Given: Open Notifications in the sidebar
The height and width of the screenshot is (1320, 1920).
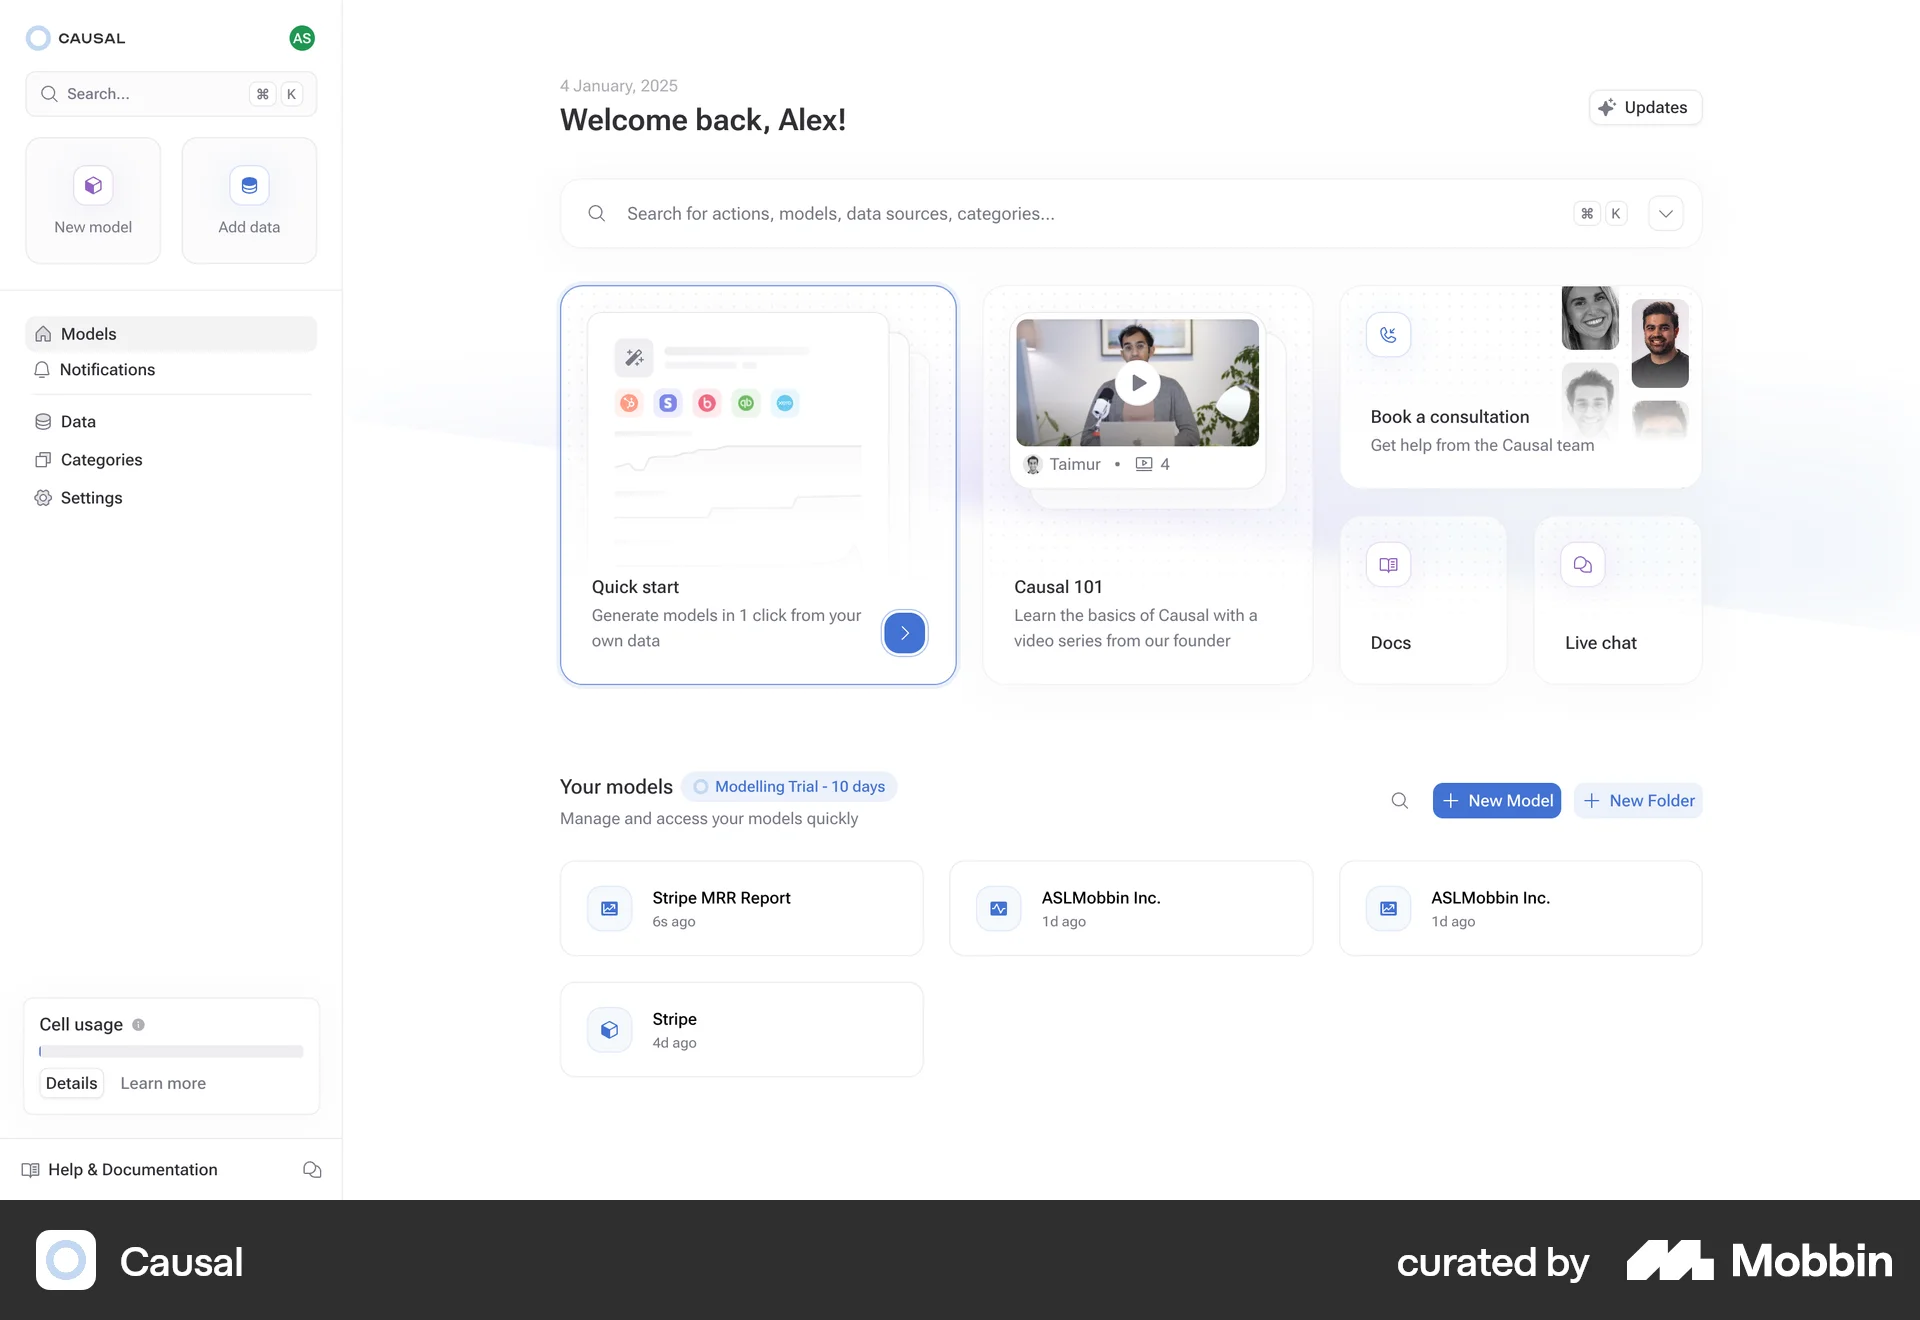Looking at the screenshot, I should pyautogui.click(x=107, y=370).
